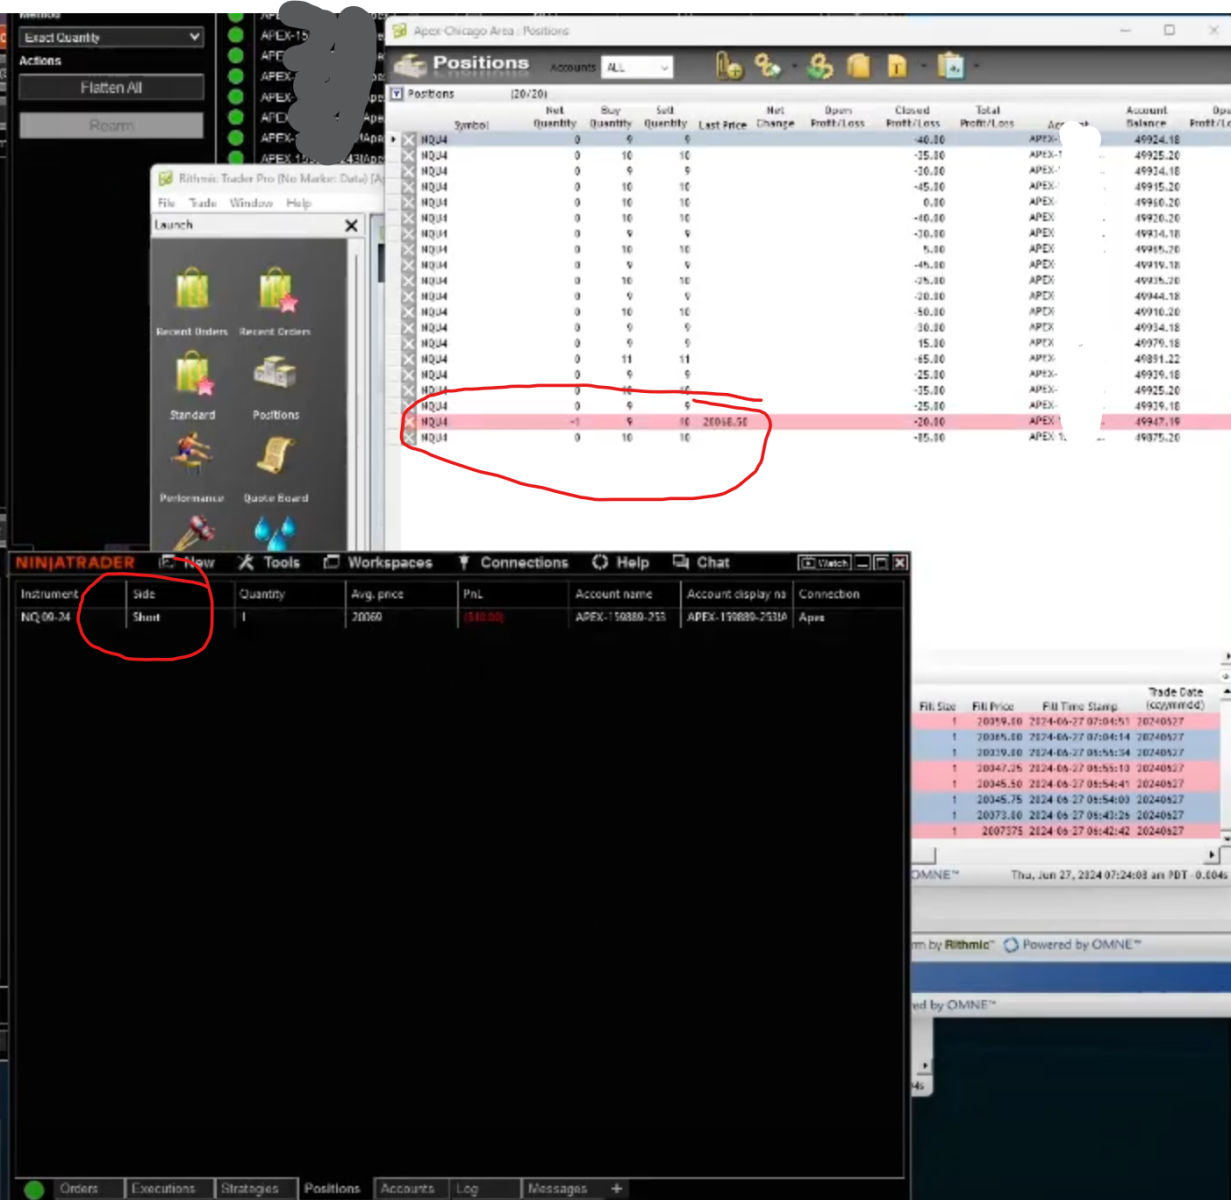Open Chat in NinjaTrader menu bar
Screen dimensions: 1231x1200
701,563
